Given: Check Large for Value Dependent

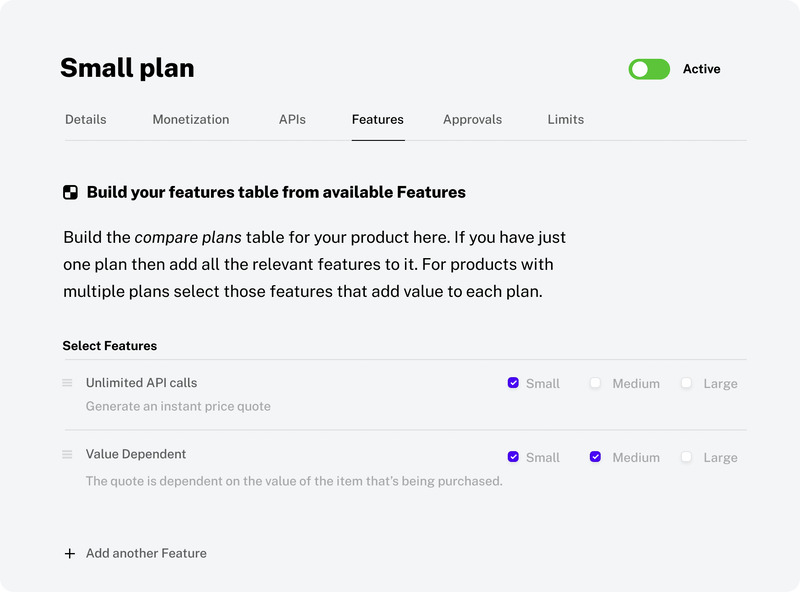Looking at the screenshot, I should click(686, 457).
